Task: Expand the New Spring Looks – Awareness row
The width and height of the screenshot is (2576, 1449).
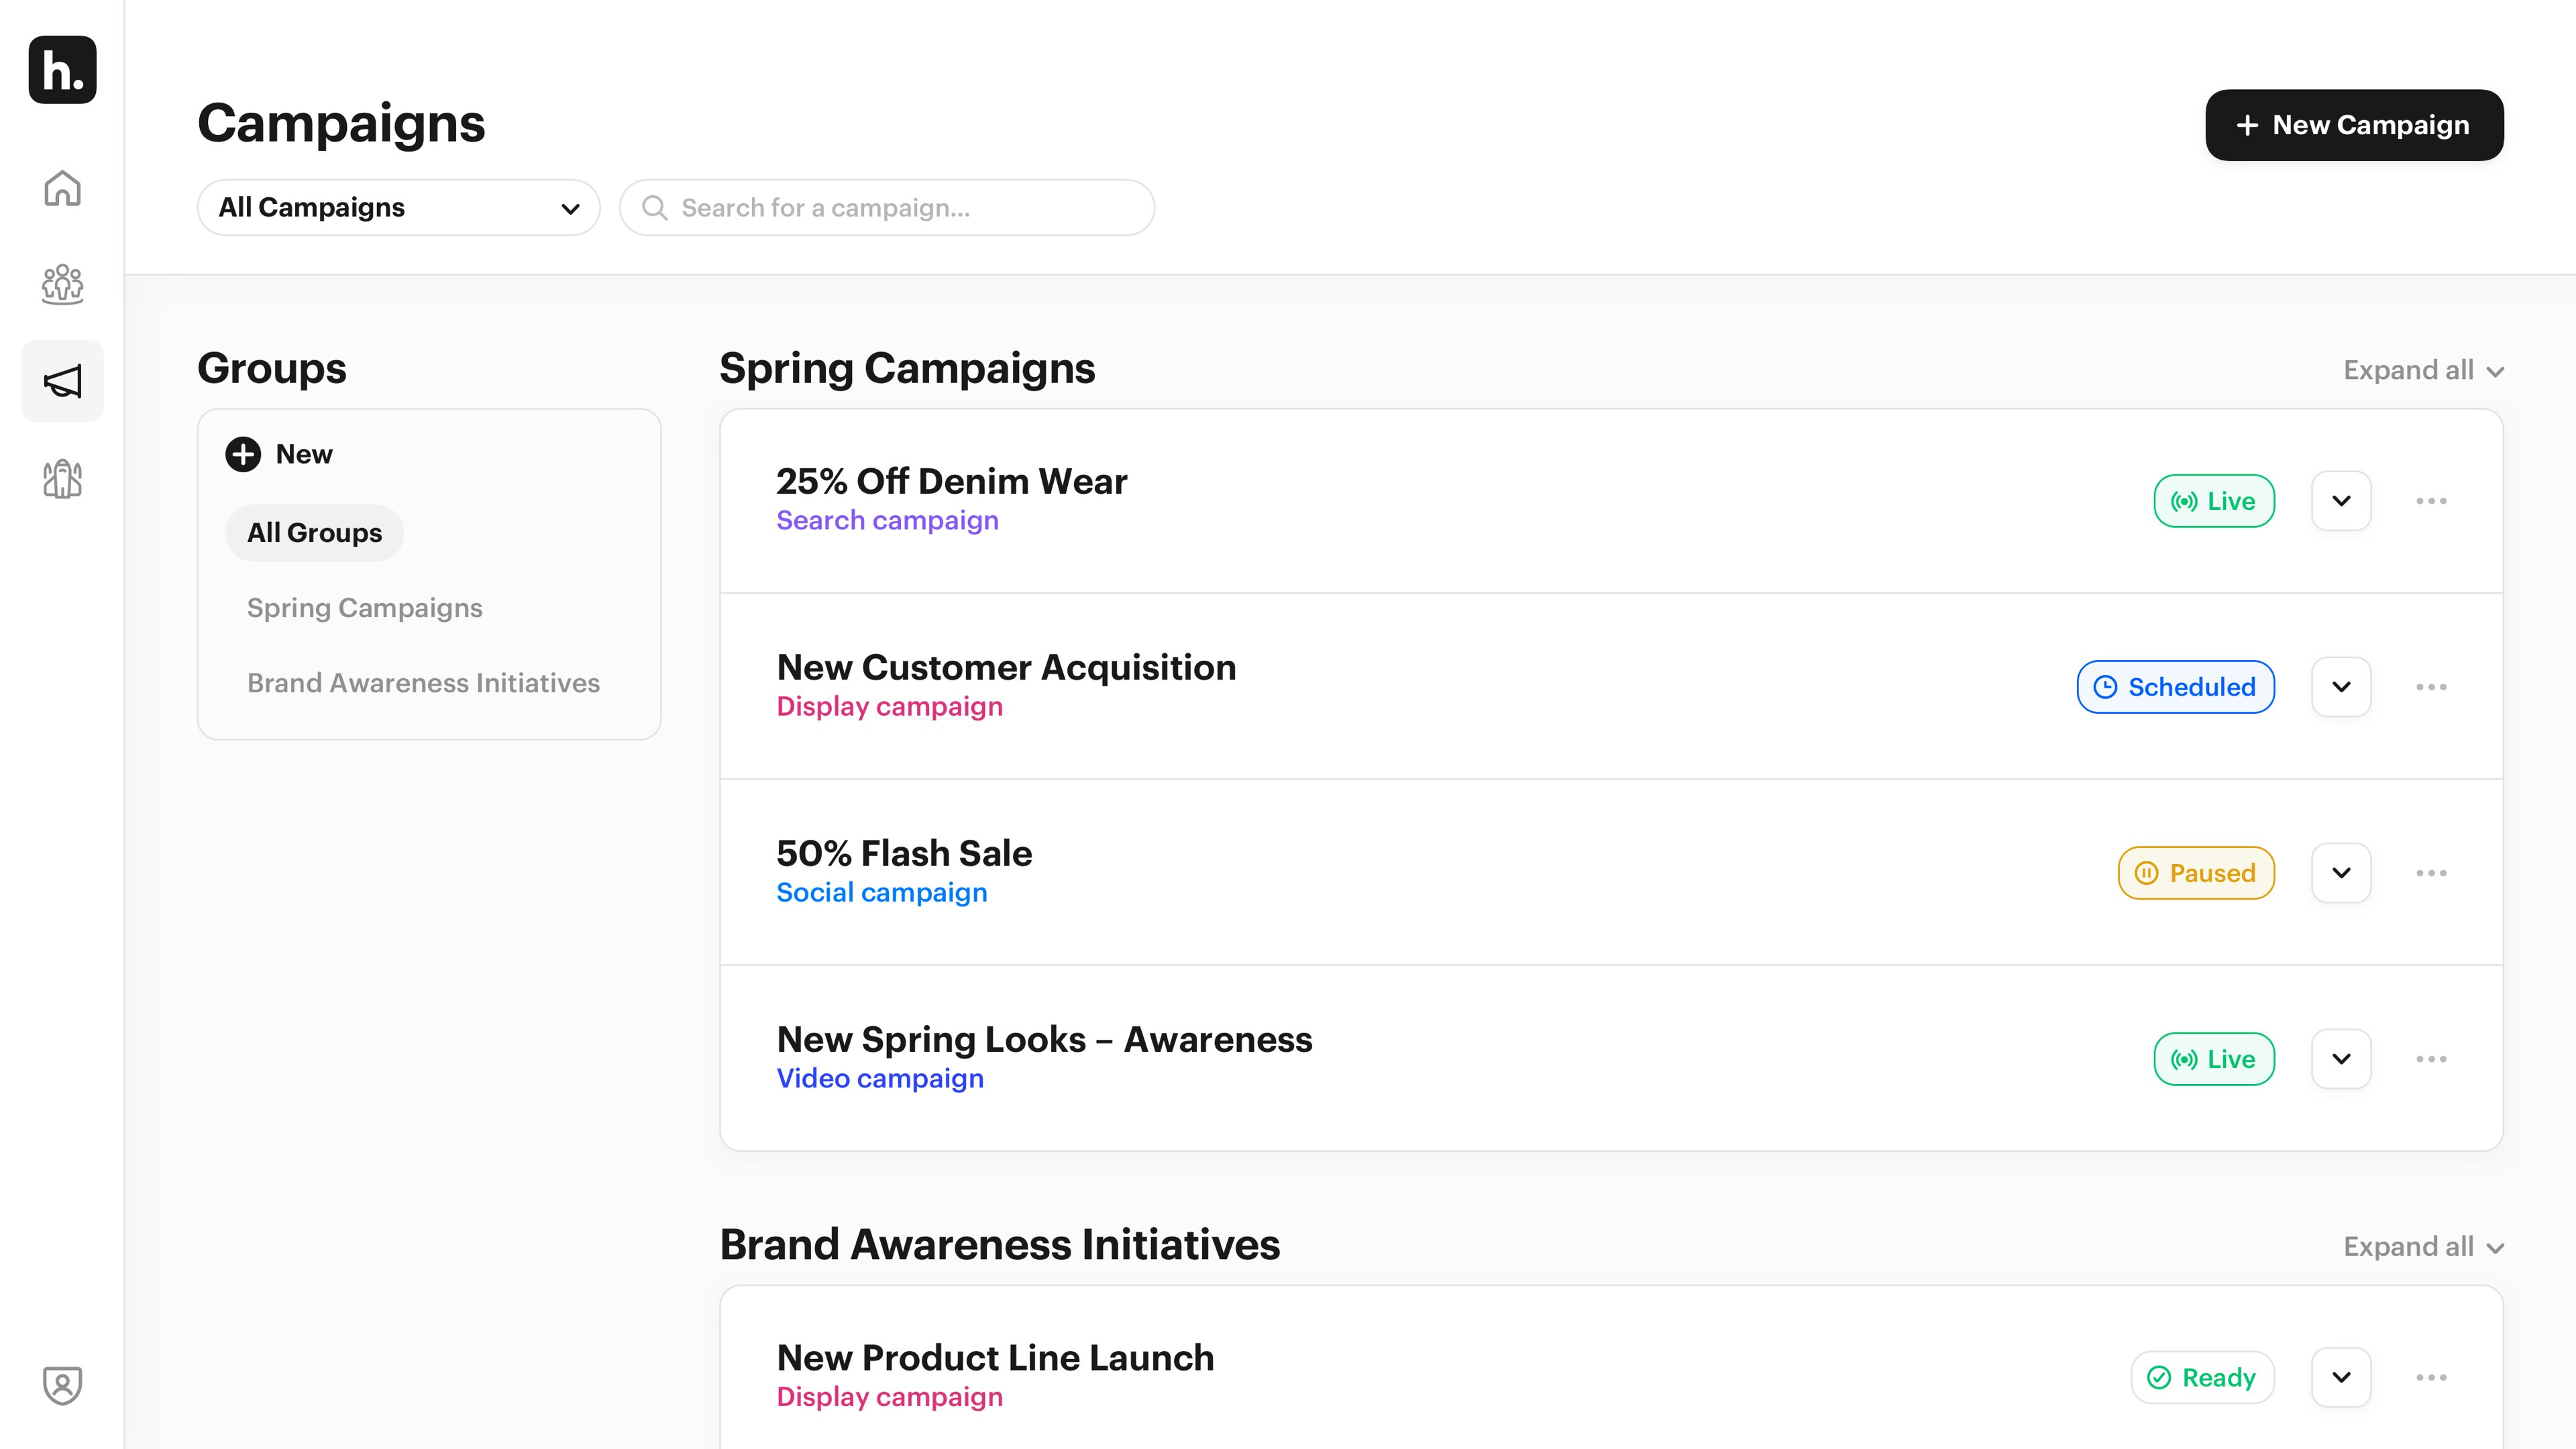Action: pyautogui.click(x=2341, y=1059)
